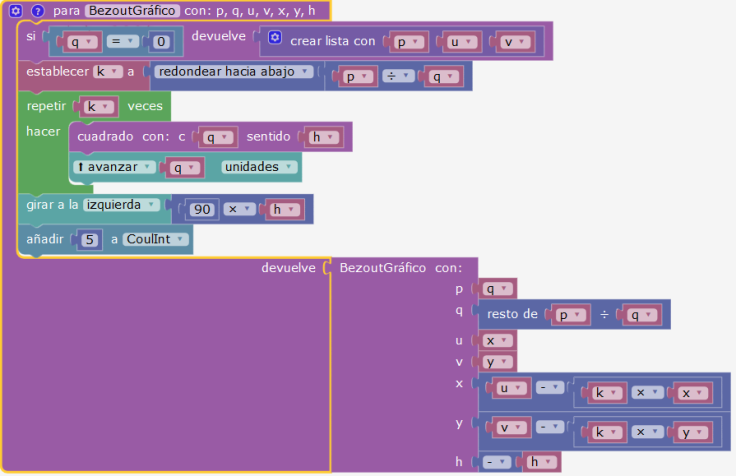The image size is (736, 476).
Task: Click the number field containing 0
Action: (x=161, y=42)
